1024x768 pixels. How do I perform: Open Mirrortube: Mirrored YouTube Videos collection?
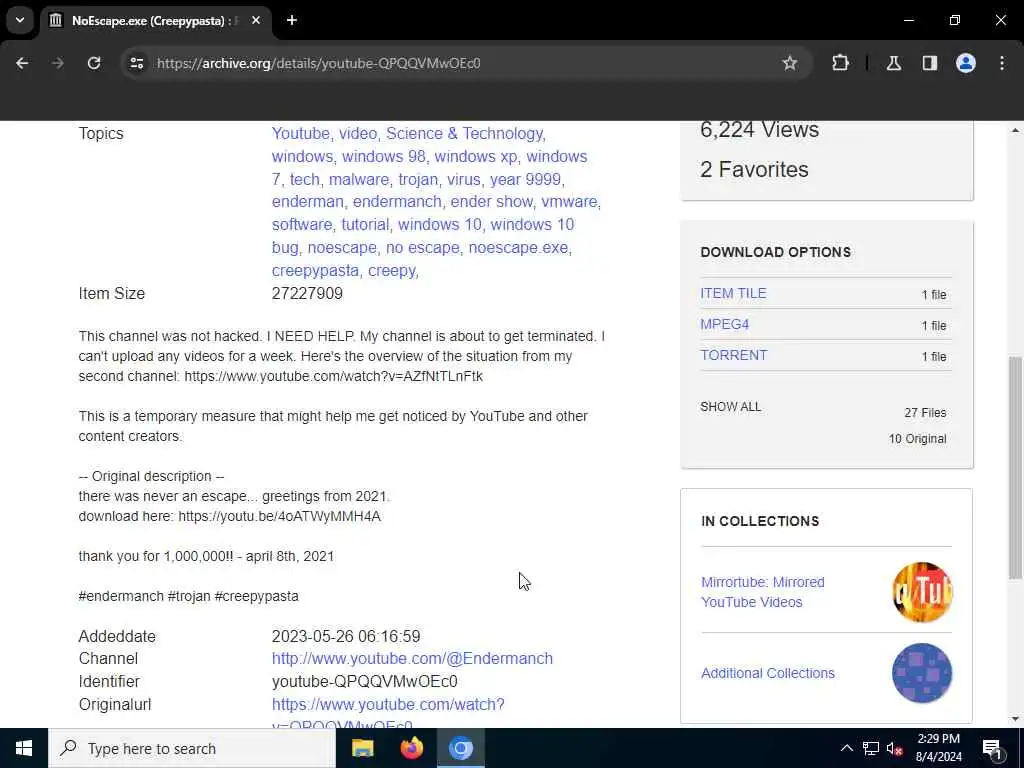(x=762, y=592)
